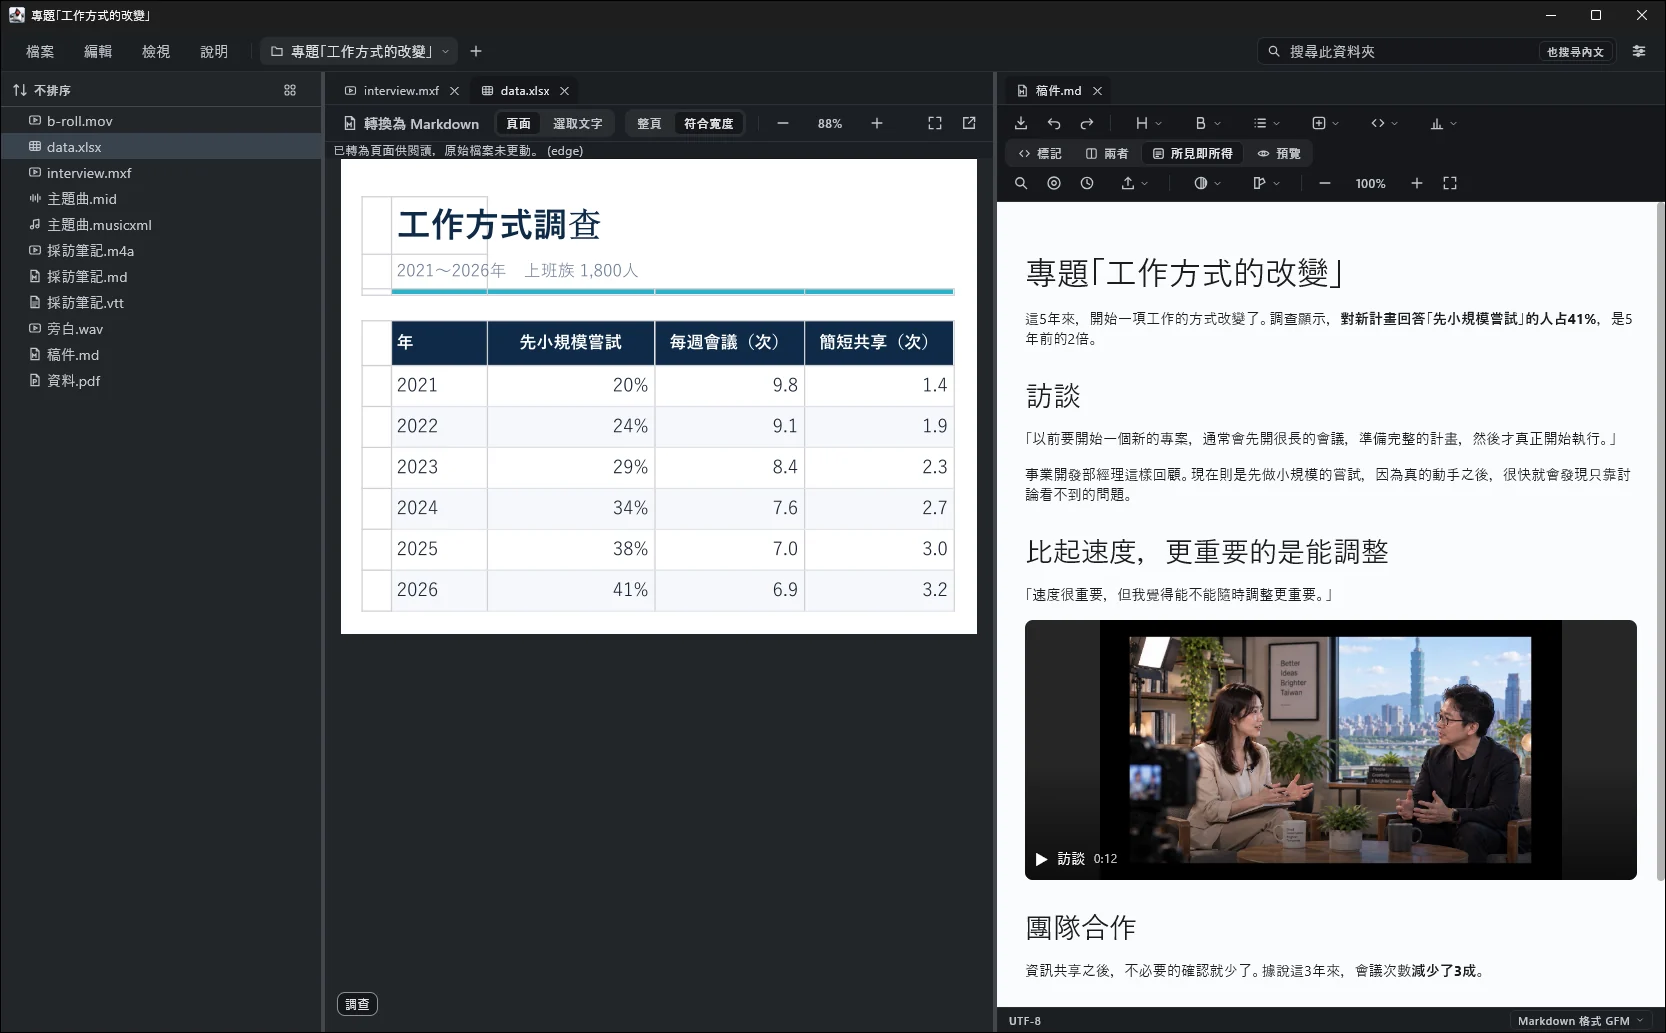Zoom in the data.xlsx preview at 88%
This screenshot has width=1666, height=1033.
[877, 123]
